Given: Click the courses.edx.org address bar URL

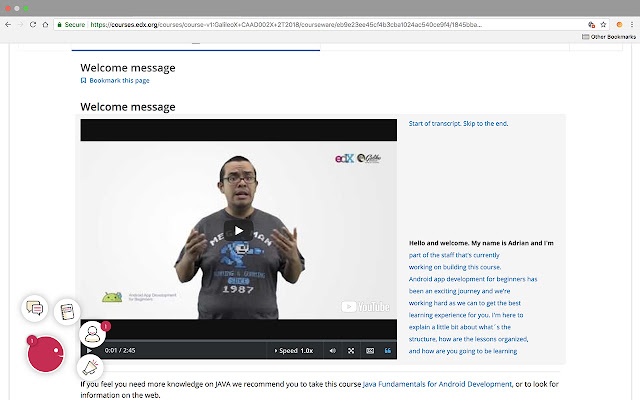Looking at the screenshot, I should tap(286, 24).
